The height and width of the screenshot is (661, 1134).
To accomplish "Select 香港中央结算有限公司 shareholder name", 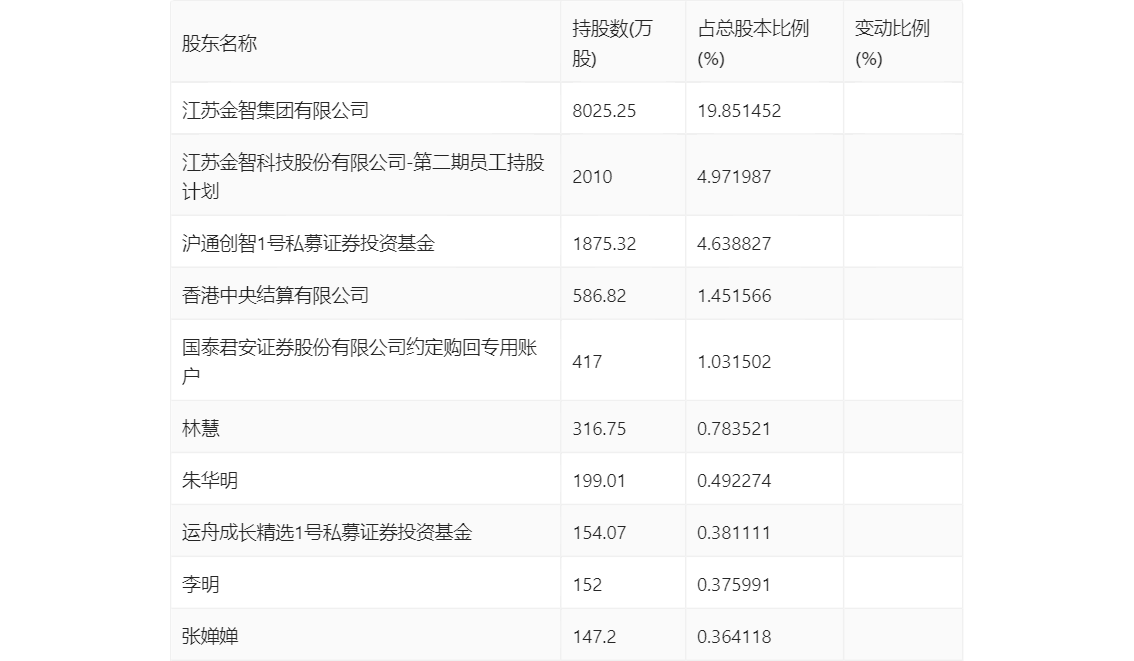I will click(275, 296).
